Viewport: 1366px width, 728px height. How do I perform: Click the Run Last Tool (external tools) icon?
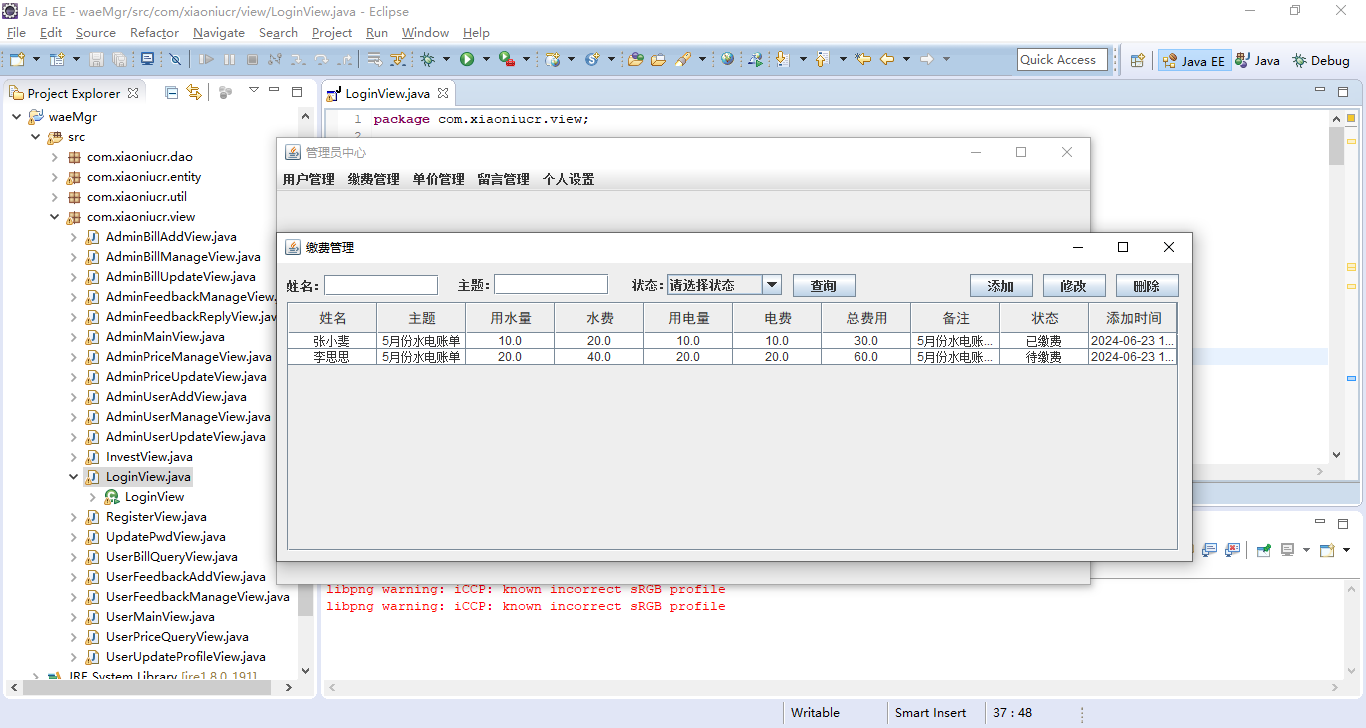tap(507, 60)
